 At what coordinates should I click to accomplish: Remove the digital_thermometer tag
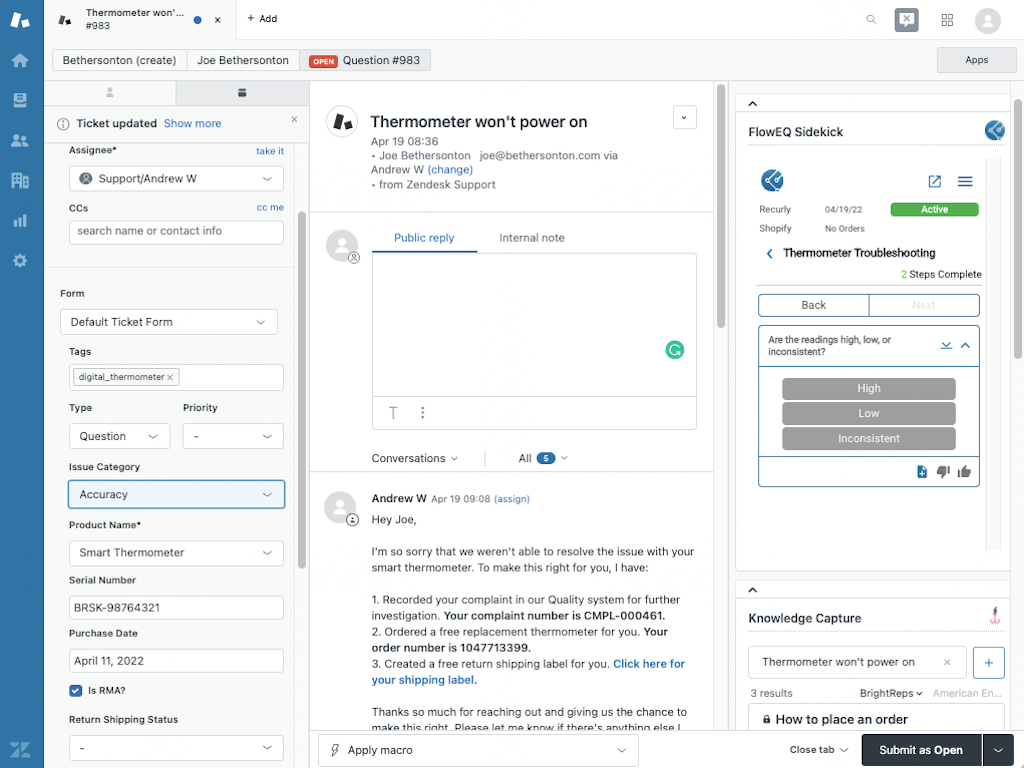click(171, 377)
